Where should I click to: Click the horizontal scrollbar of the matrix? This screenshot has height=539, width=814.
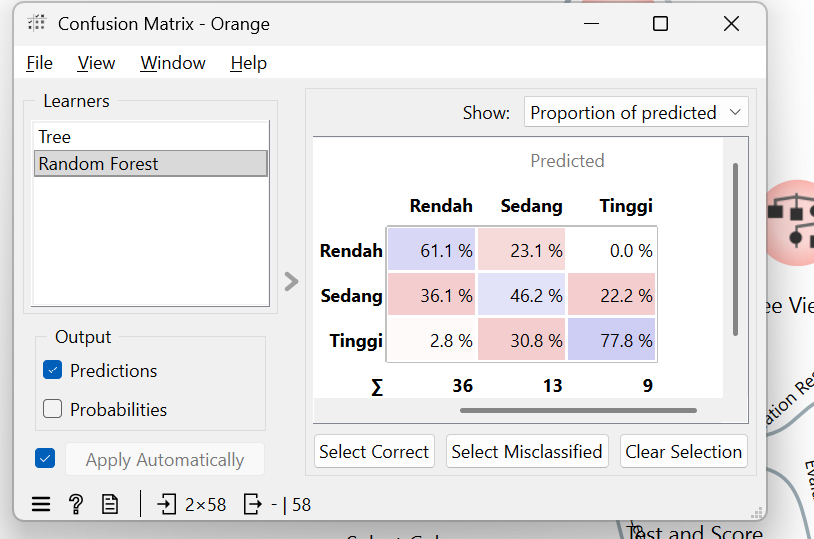coord(578,410)
